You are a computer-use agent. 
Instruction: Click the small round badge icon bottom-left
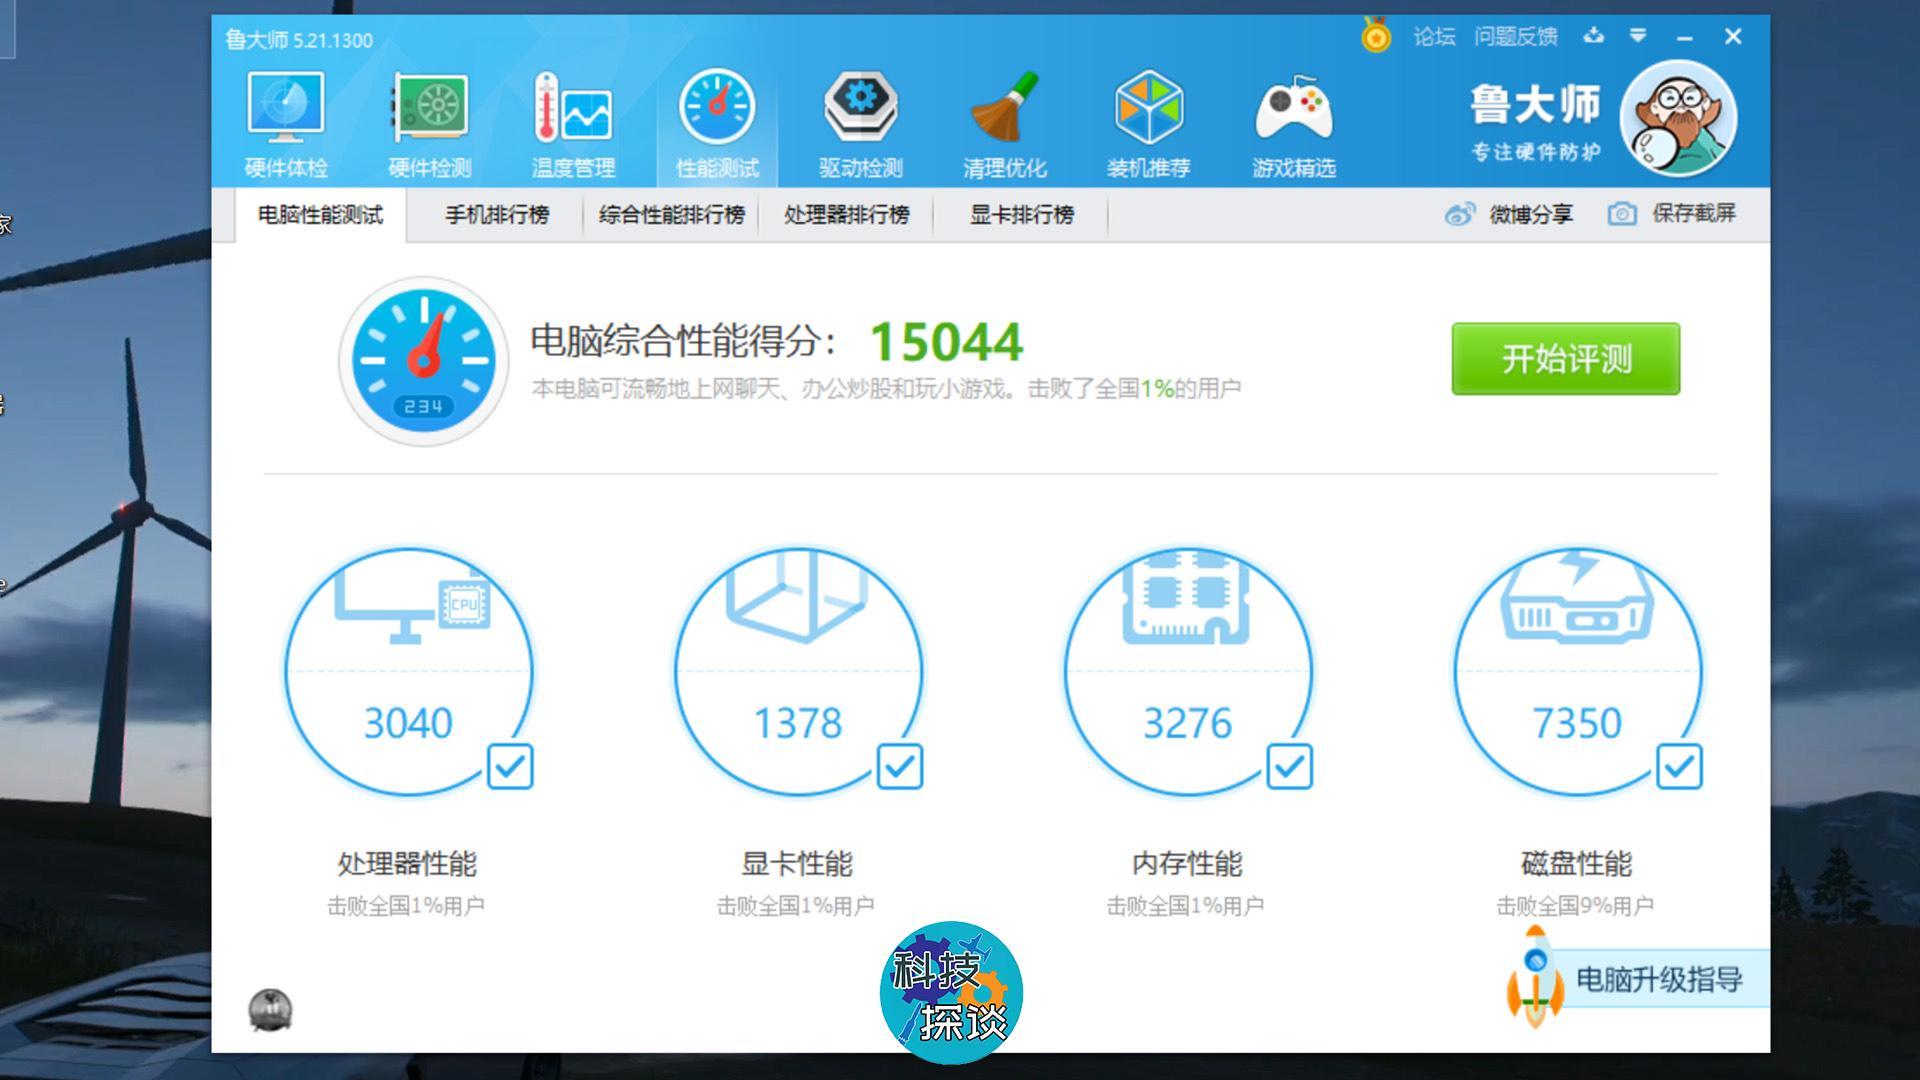pos(270,1010)
